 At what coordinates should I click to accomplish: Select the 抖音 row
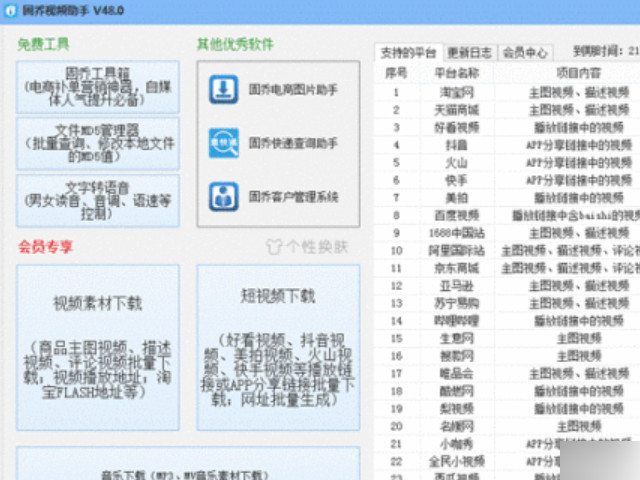[507, 145]
